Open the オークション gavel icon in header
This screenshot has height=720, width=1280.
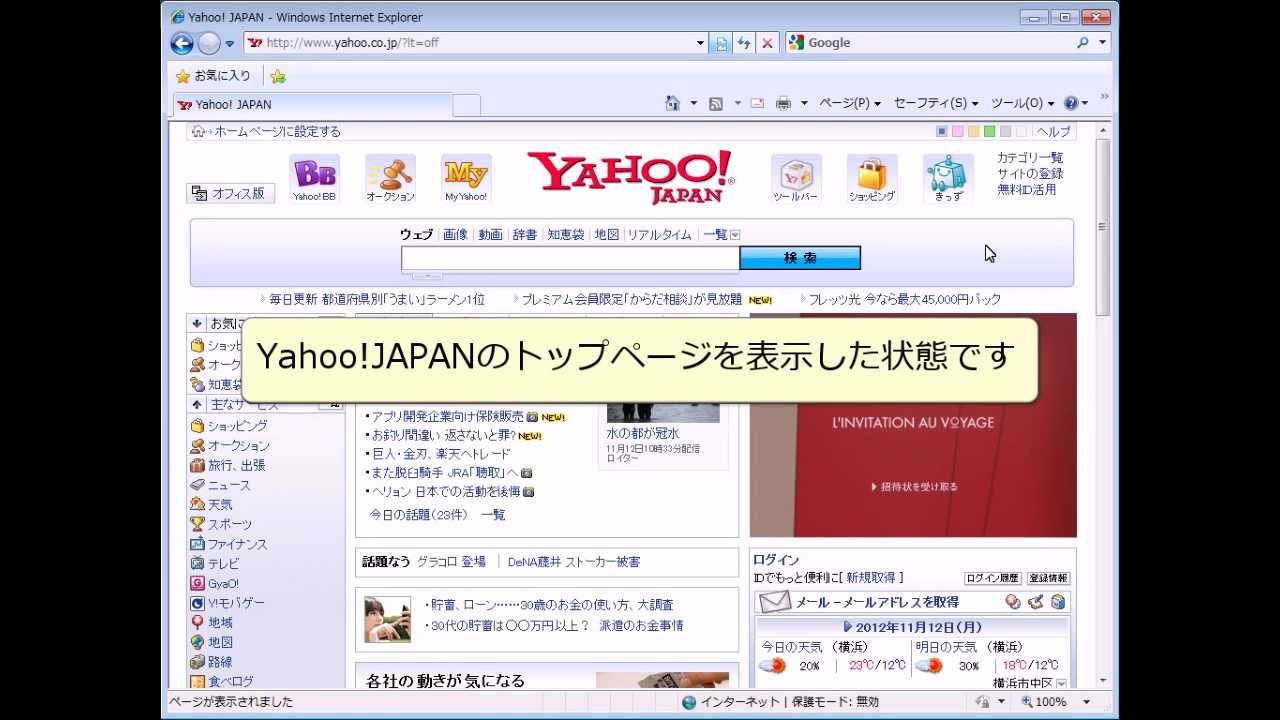pyautogui.click(x=390, y=178)
